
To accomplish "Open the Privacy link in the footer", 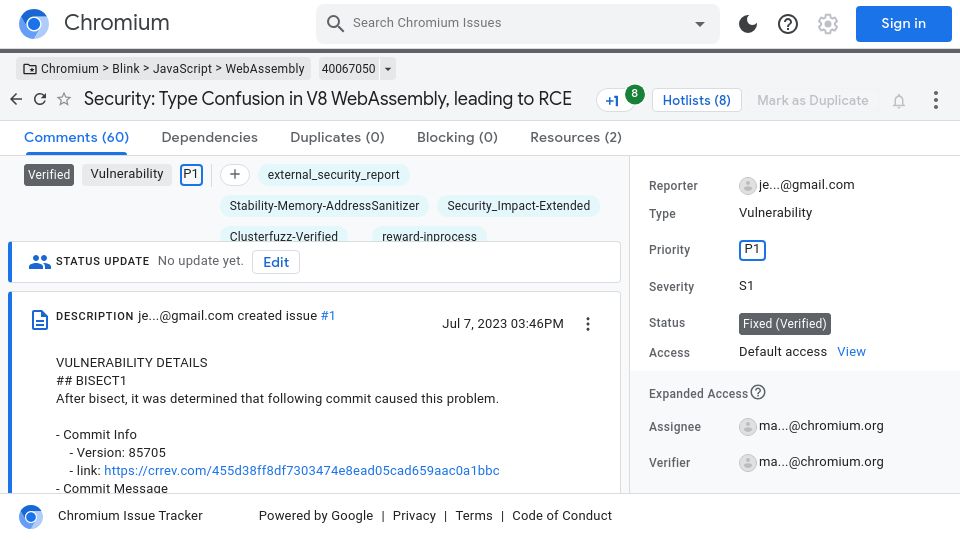I will tap(414, 516).
